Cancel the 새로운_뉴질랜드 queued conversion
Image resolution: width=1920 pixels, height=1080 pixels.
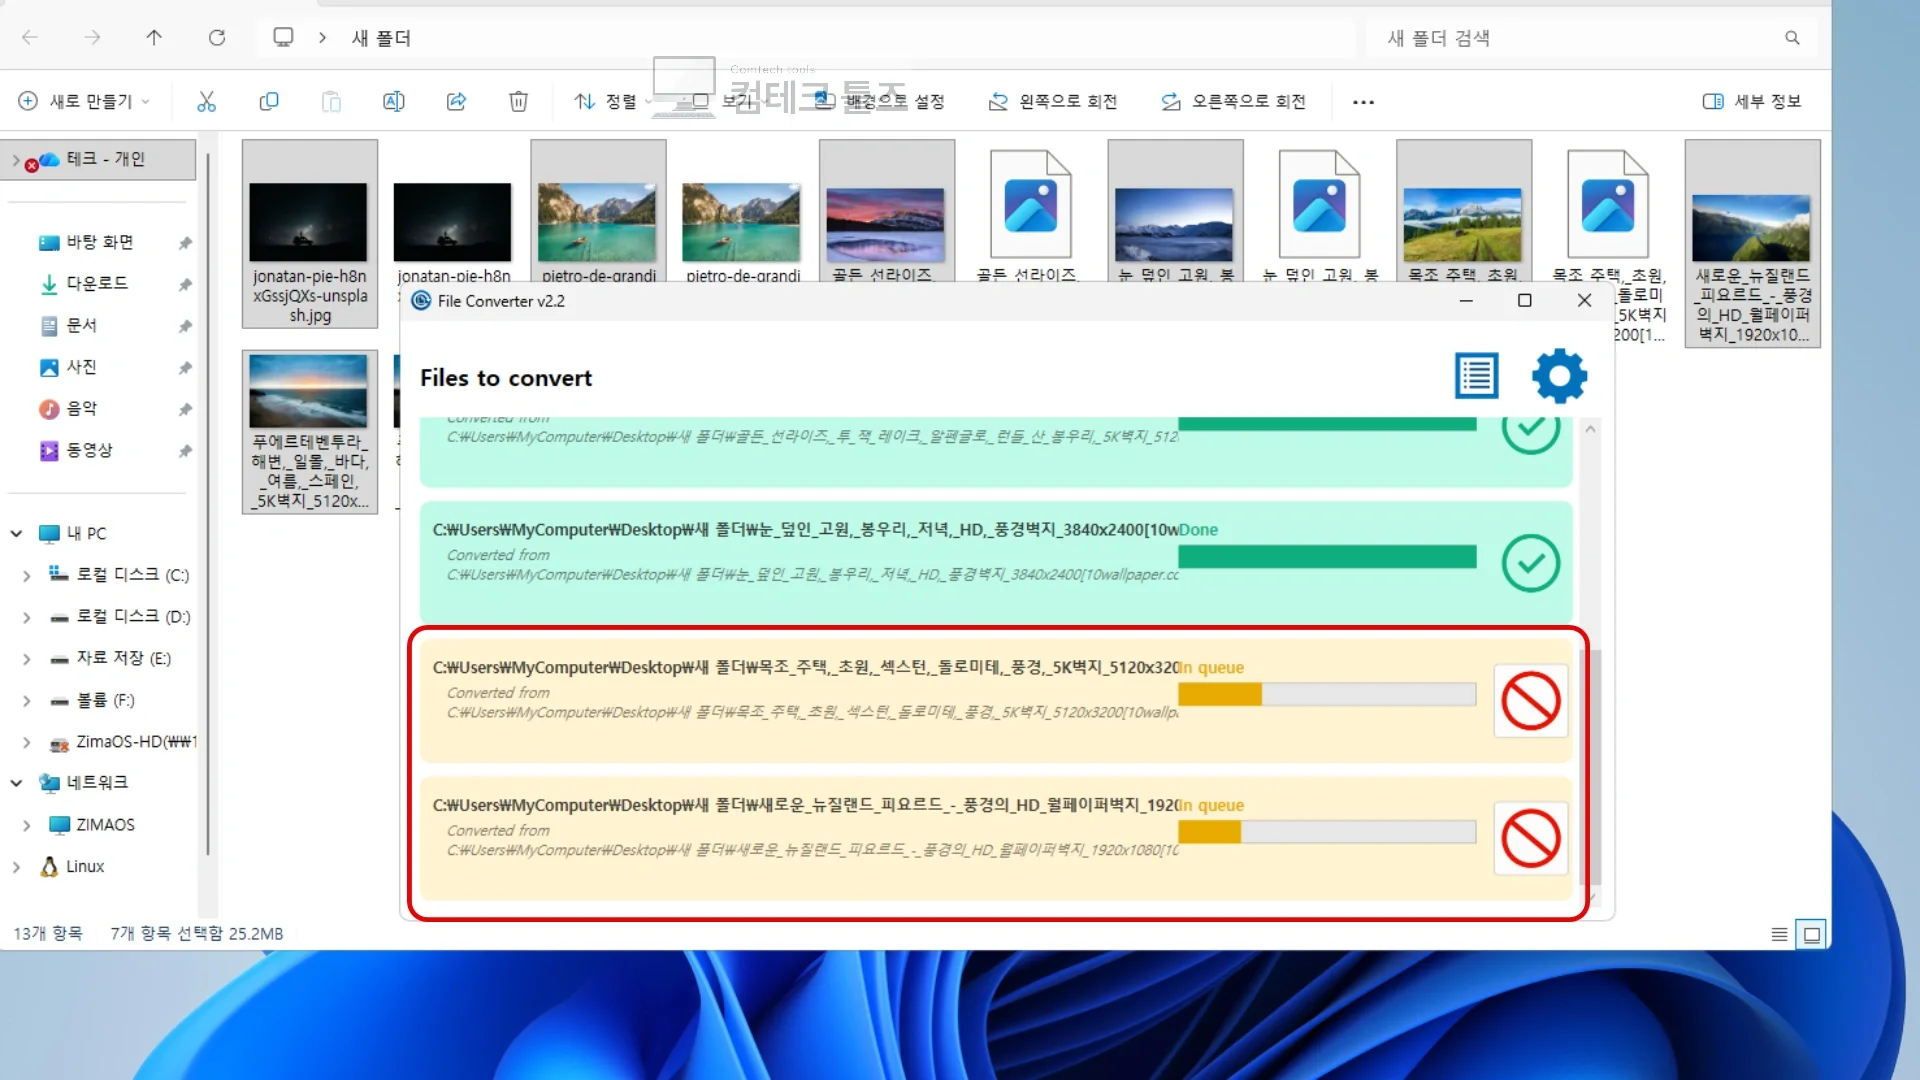(1530, 839)
